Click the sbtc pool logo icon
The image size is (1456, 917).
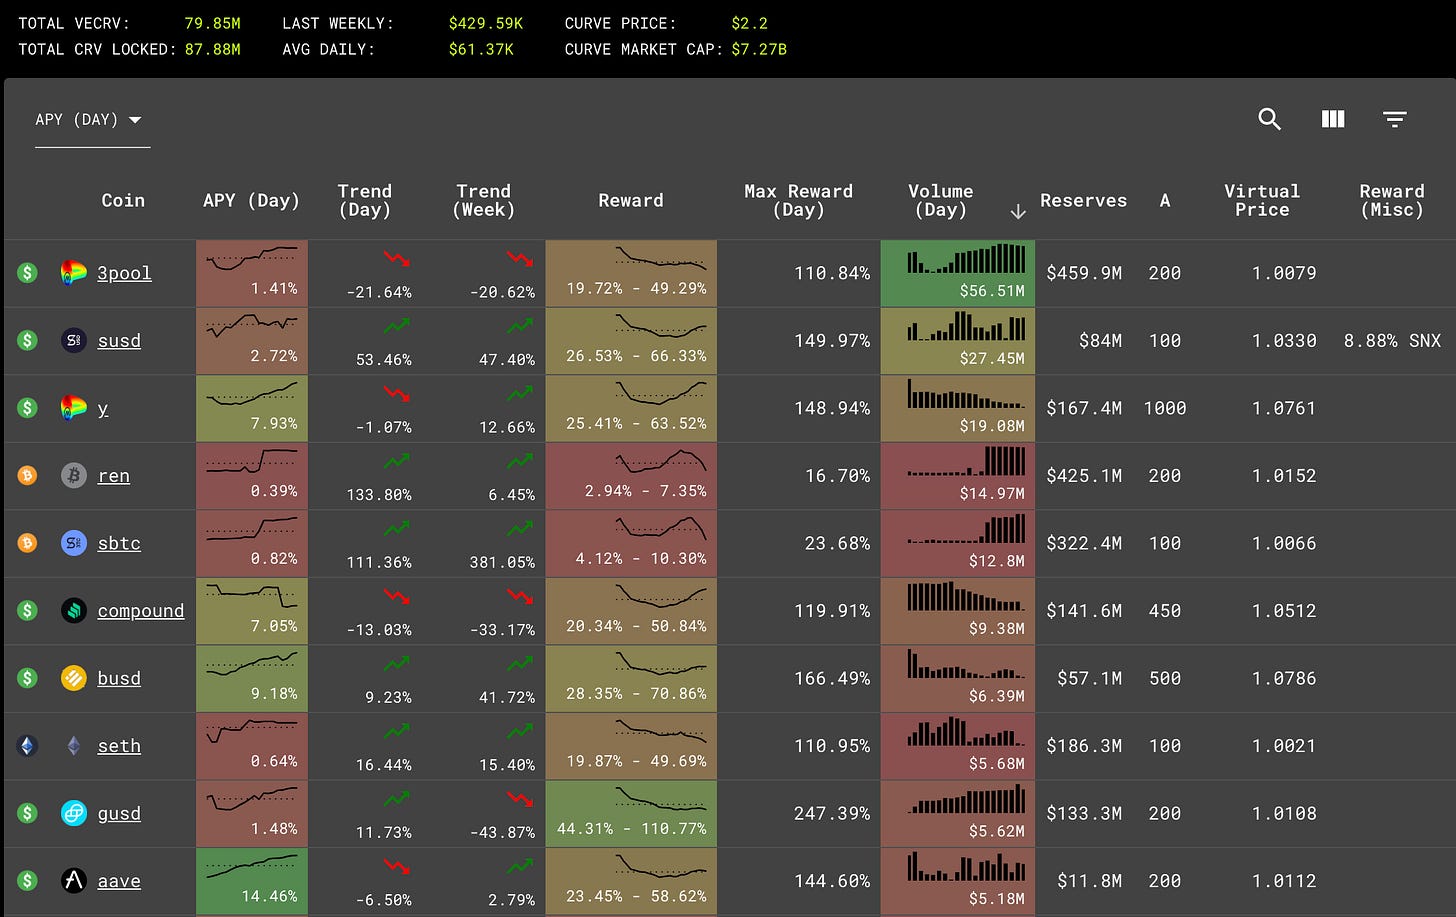click(73, 543)
